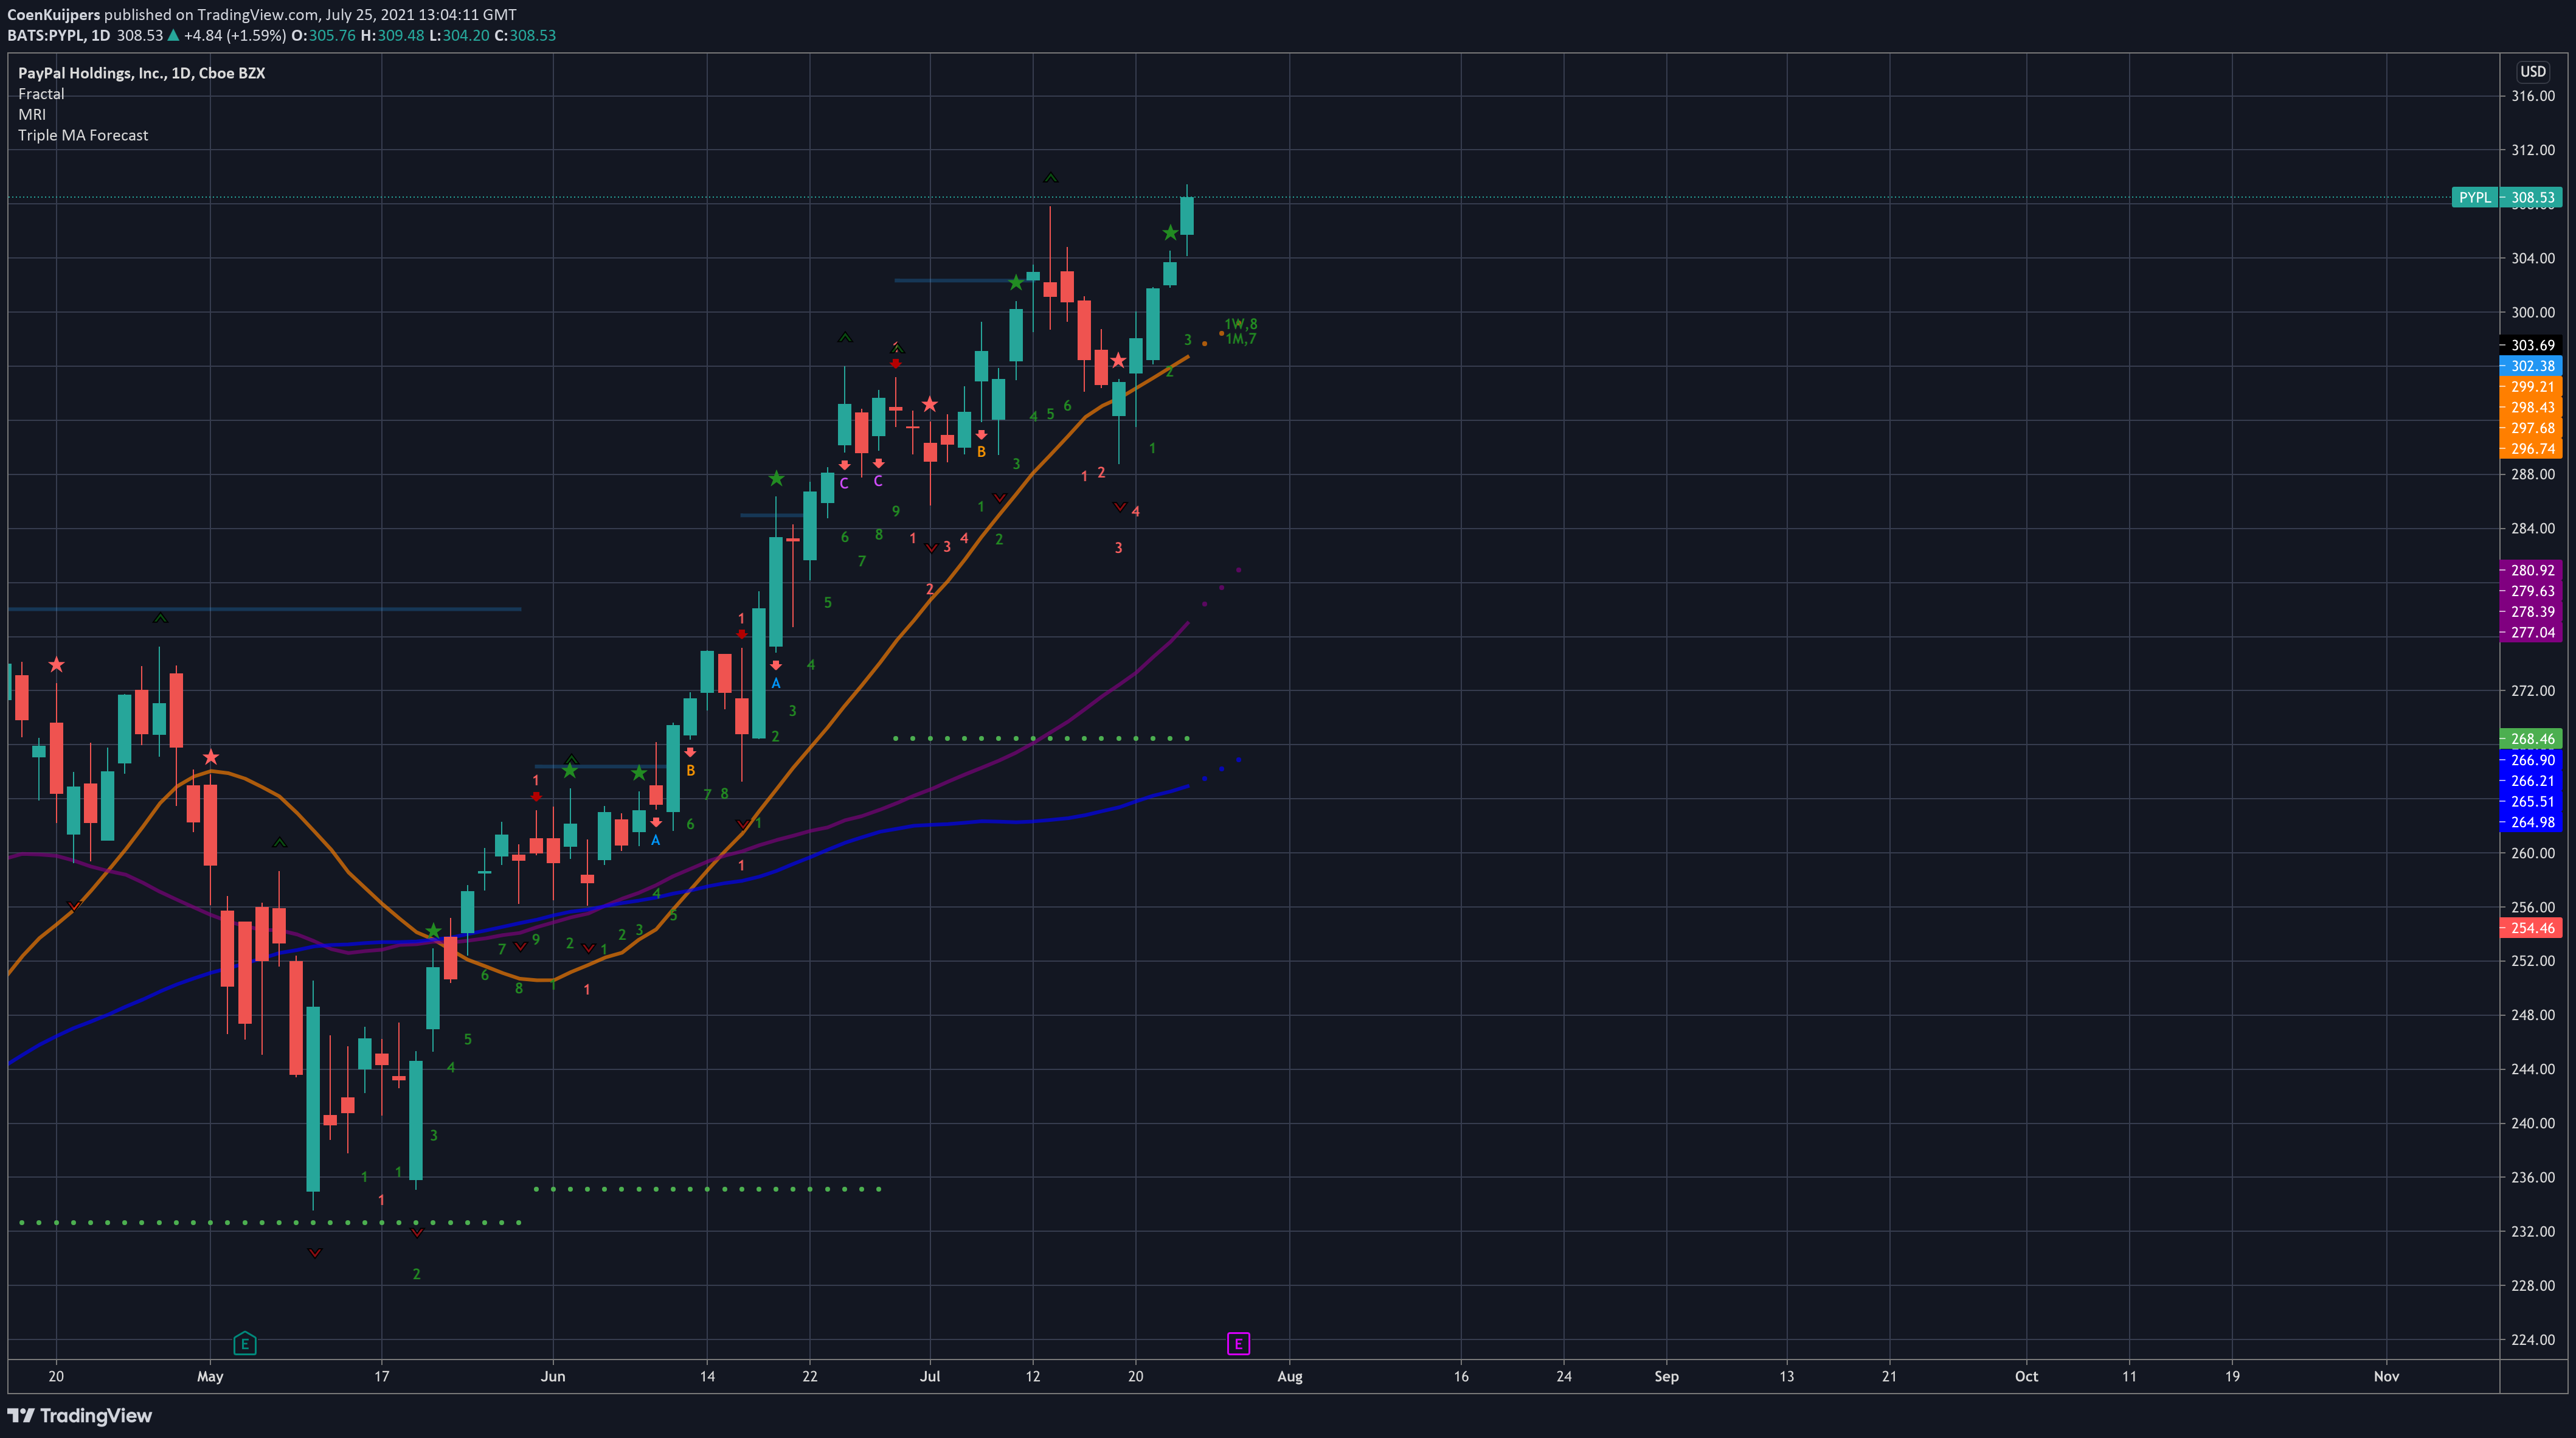Click the PayPal Holdings, Inc. chart title
Screen dimensions: 2576x1438
click(x=141, y=73)
